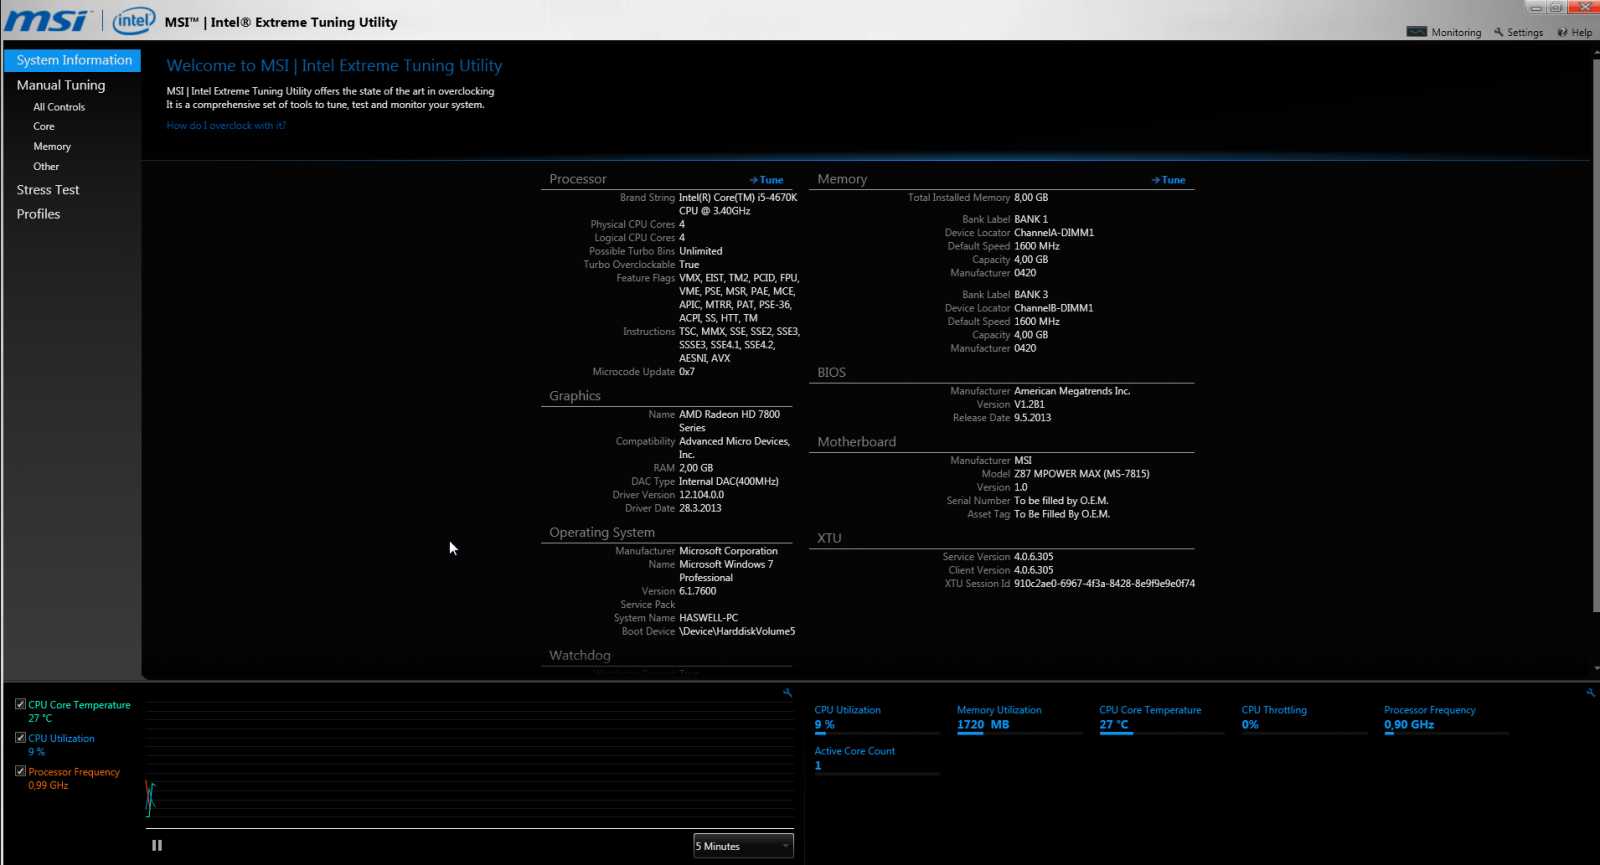
Task: Open 'How do I overclock with it?' link
Action: coord(226,126)
